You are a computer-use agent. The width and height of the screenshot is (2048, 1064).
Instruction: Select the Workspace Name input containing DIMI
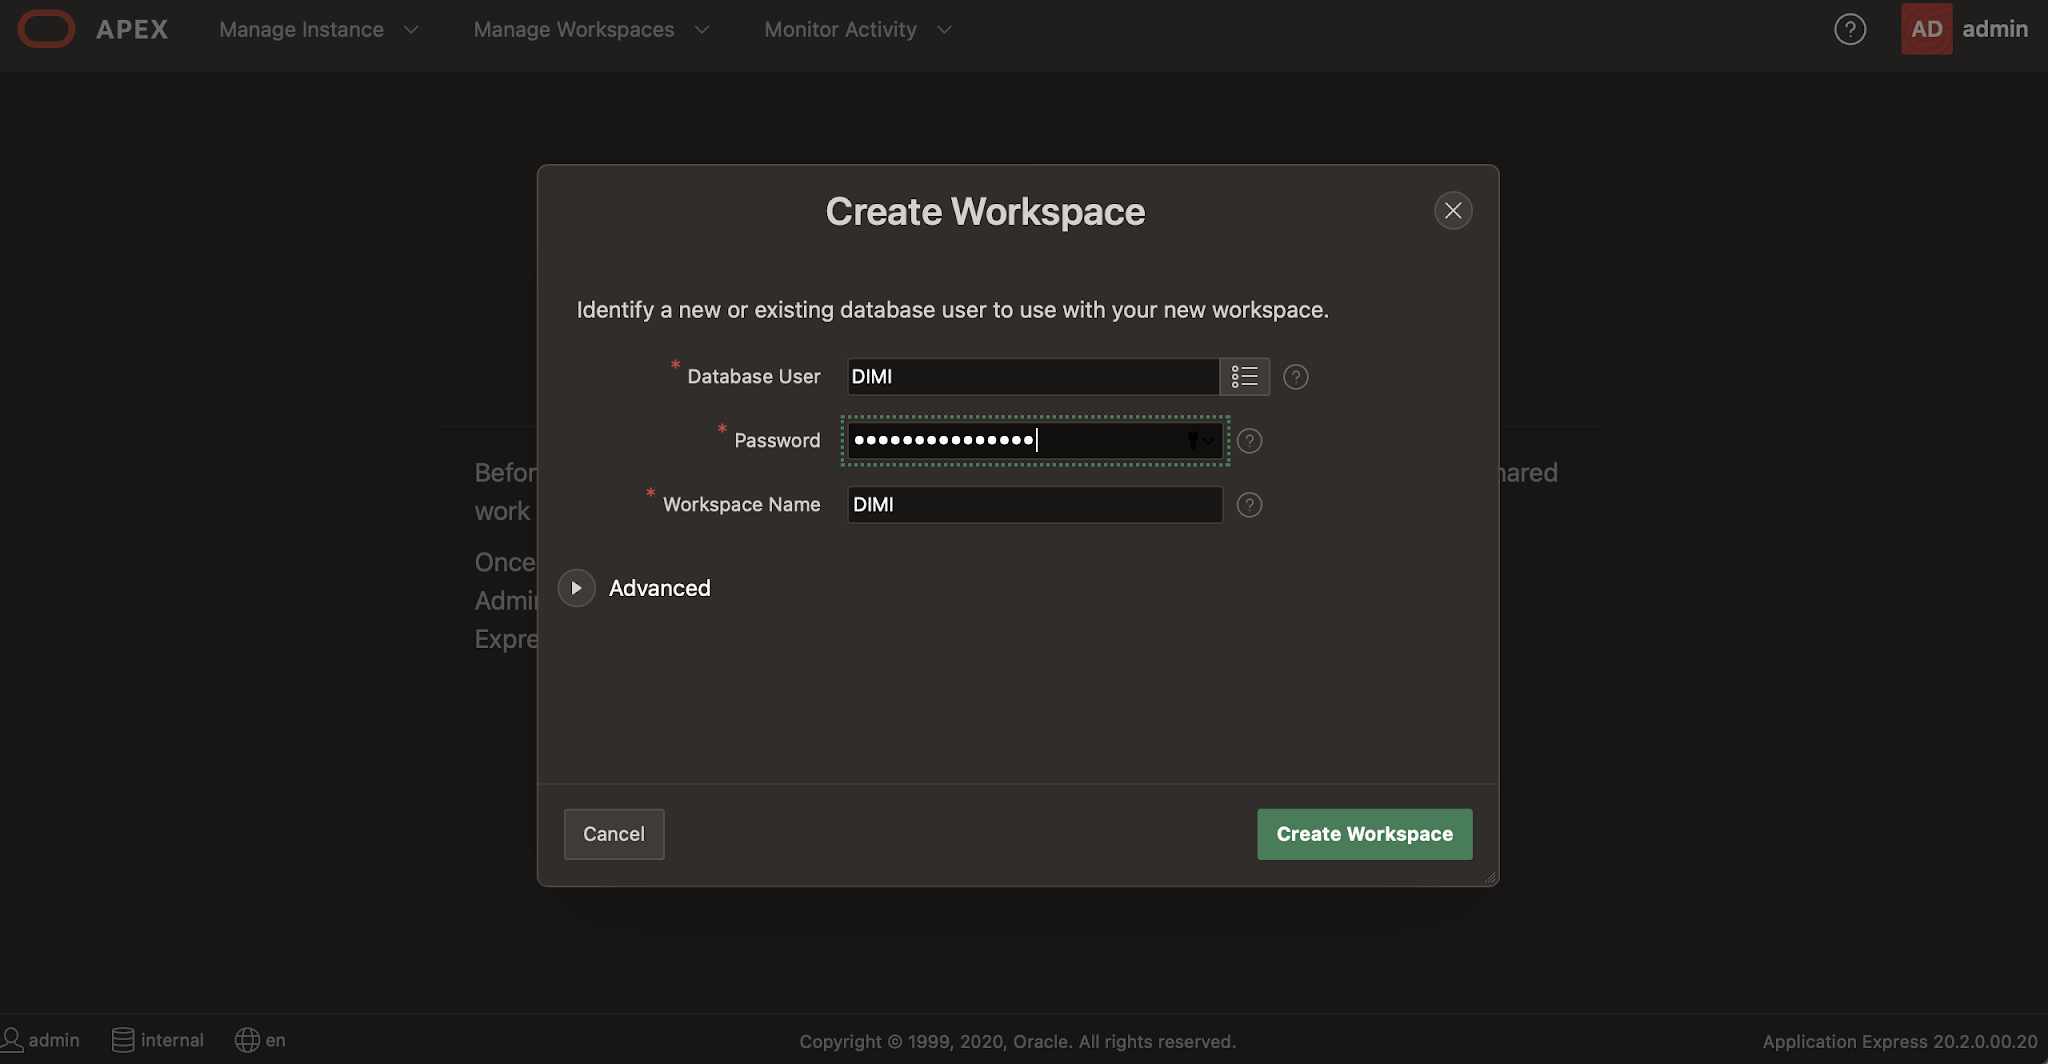[x=1033, y=505]
